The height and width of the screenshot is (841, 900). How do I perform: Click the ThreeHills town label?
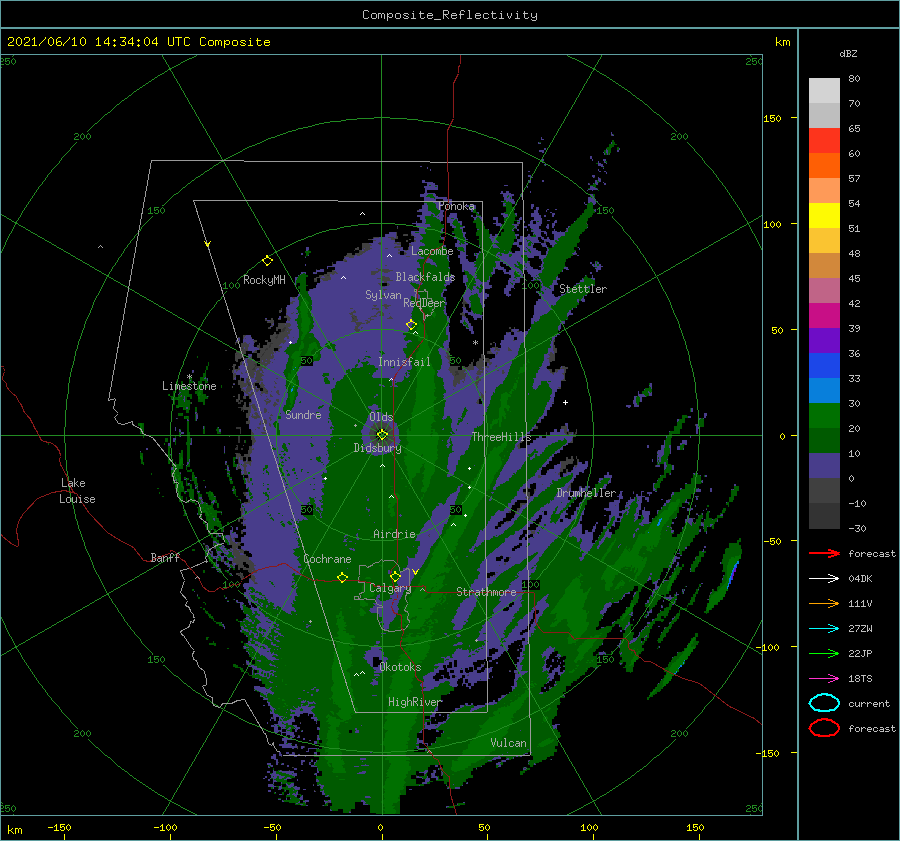point(502,437)
